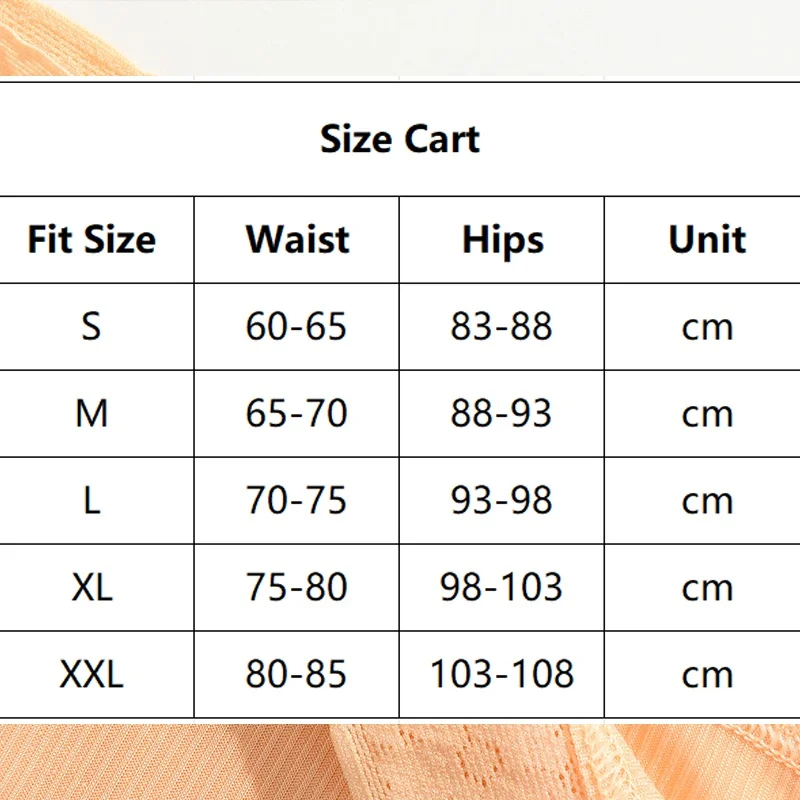Select the Fit Size column header
Image resolution: width=800 pixels, height=800 pixels.
click(x=92, y=239)
